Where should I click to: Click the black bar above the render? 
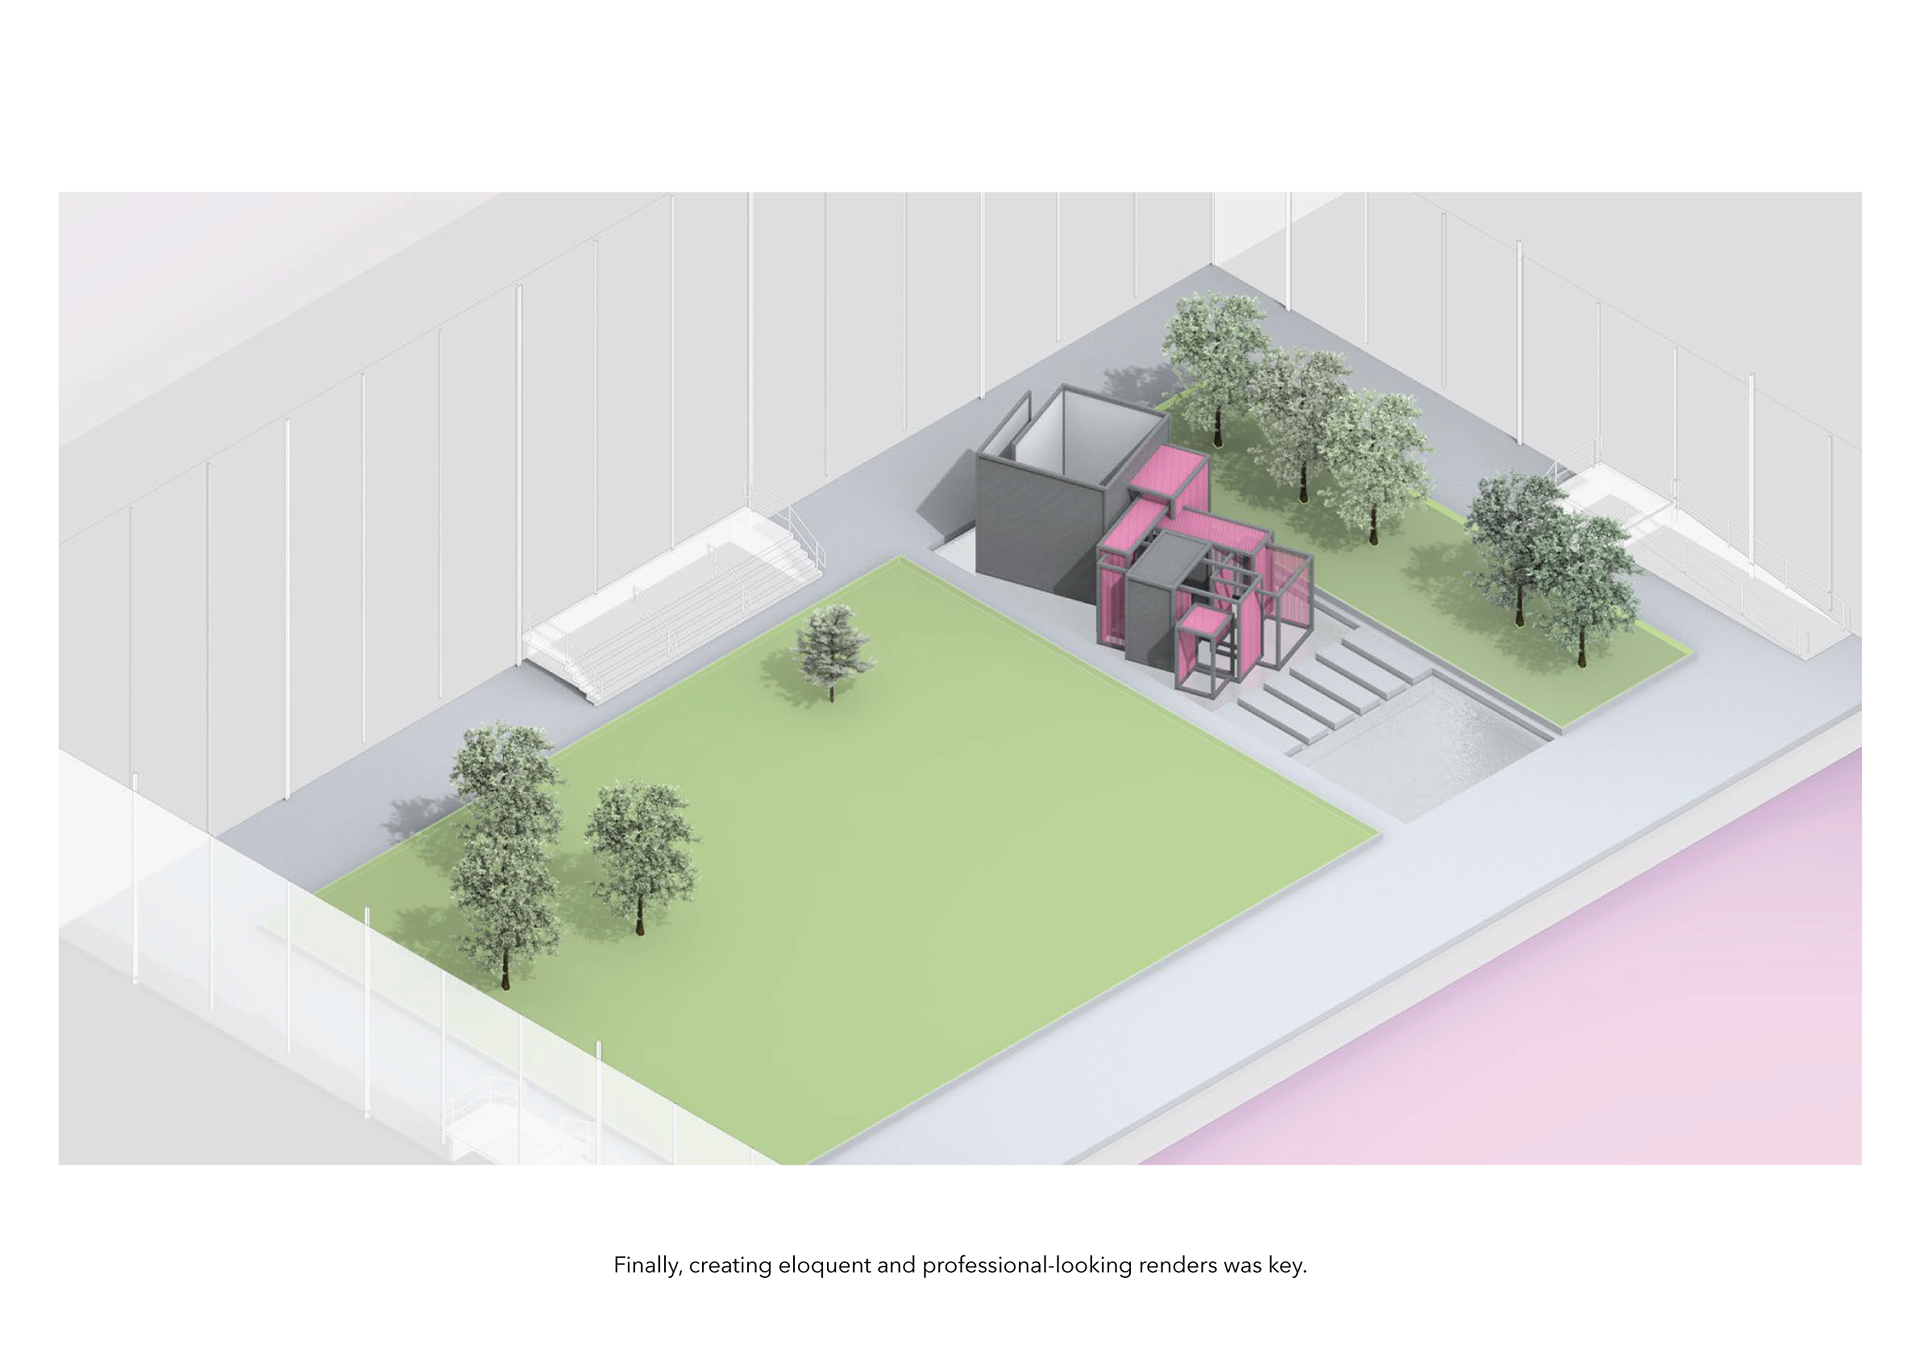tap(960, 95)
